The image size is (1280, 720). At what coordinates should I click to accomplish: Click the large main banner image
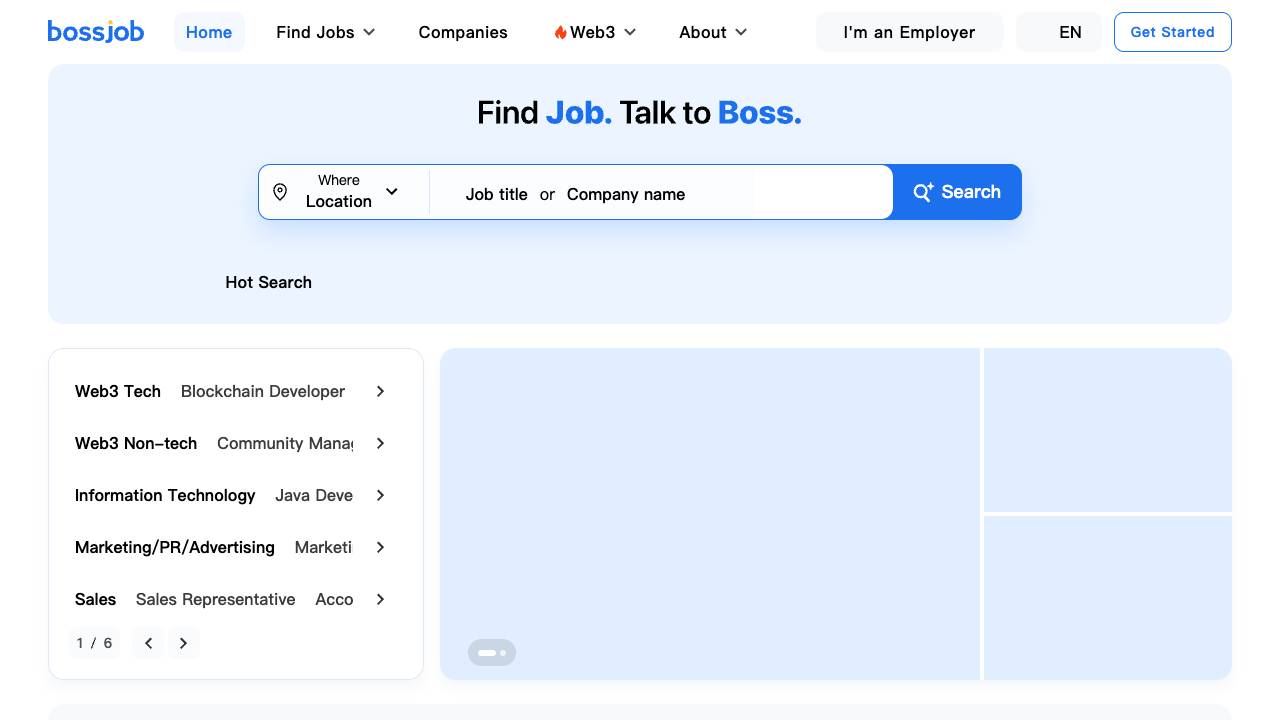710,514
